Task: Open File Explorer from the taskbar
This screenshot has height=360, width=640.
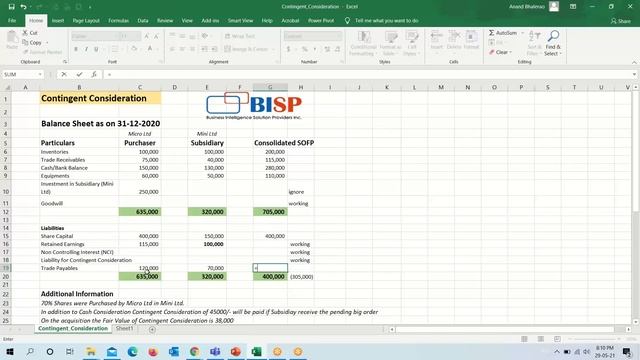Action: click(x=91, y=351)
